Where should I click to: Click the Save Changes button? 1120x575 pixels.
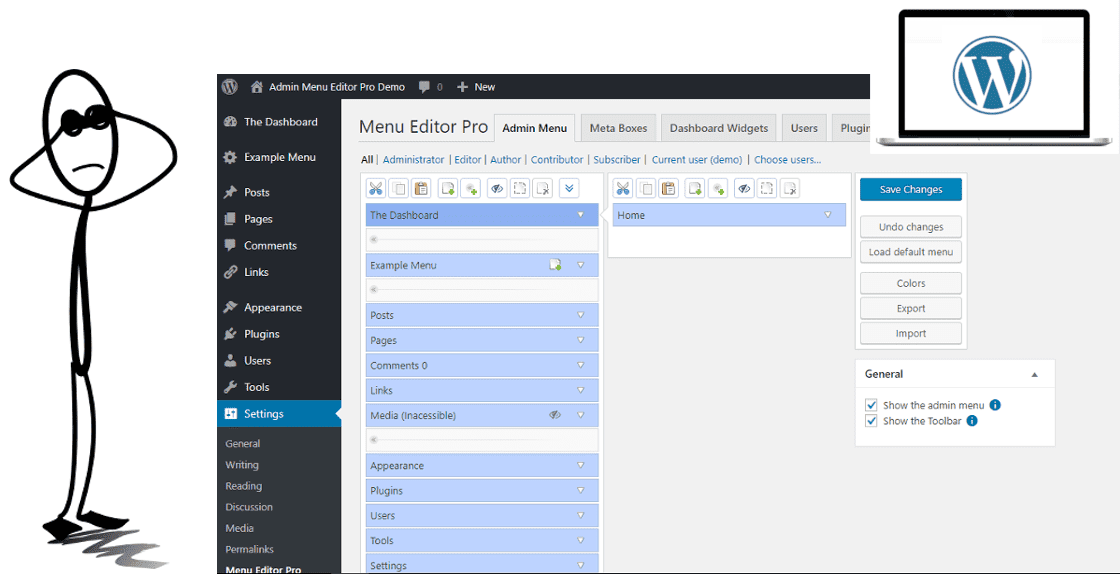[x=911, y=189]
